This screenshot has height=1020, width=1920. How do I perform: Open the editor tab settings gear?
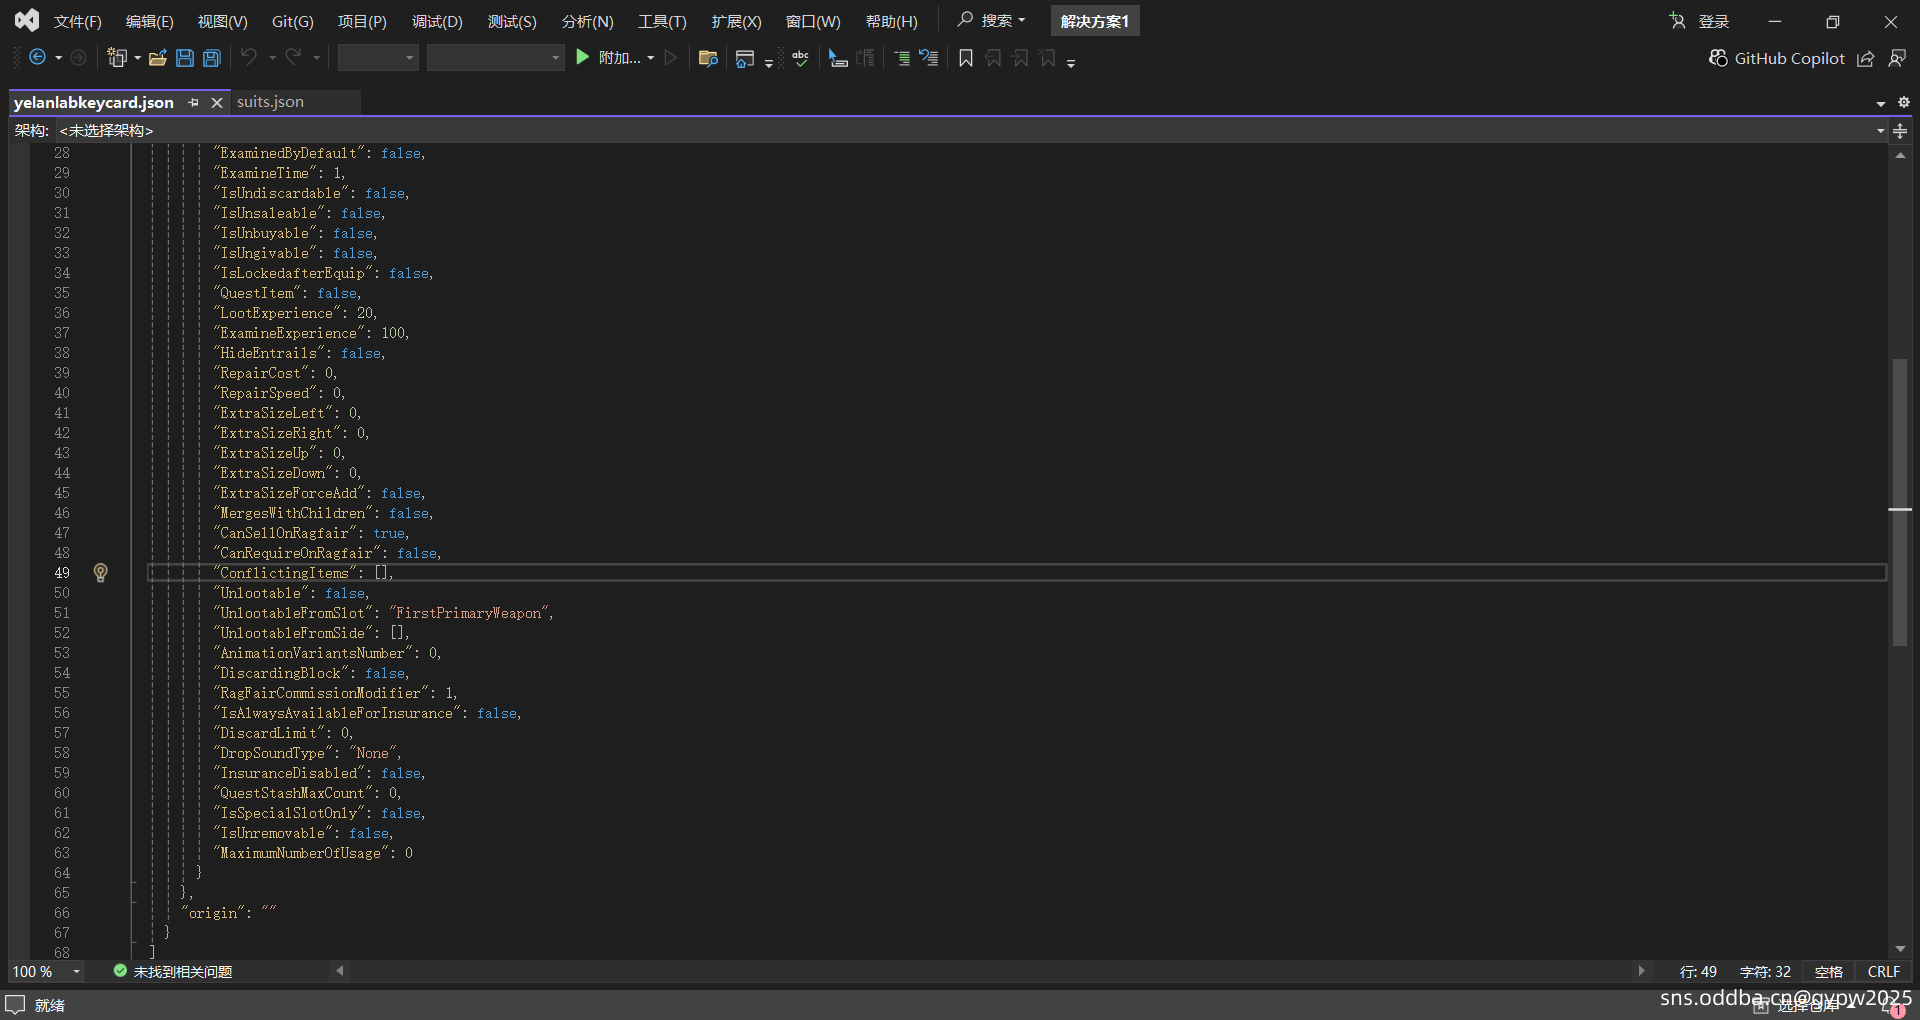tap(1904, 102)
